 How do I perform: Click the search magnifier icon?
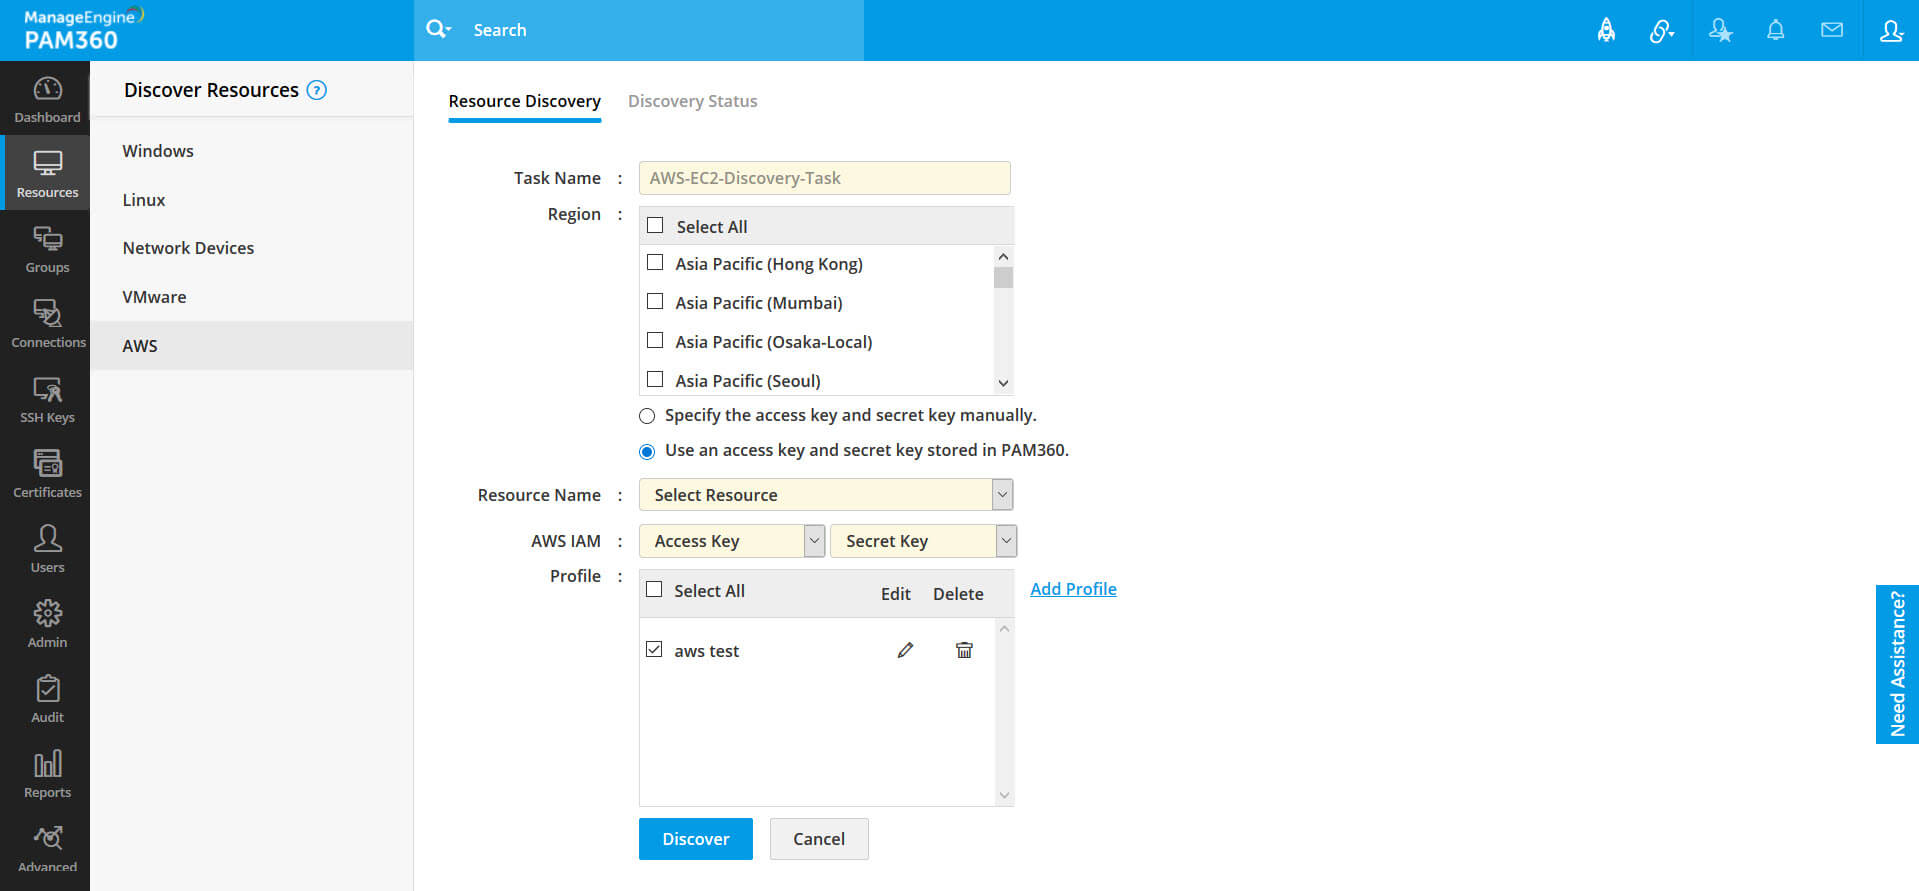click(x=437, y=29)
